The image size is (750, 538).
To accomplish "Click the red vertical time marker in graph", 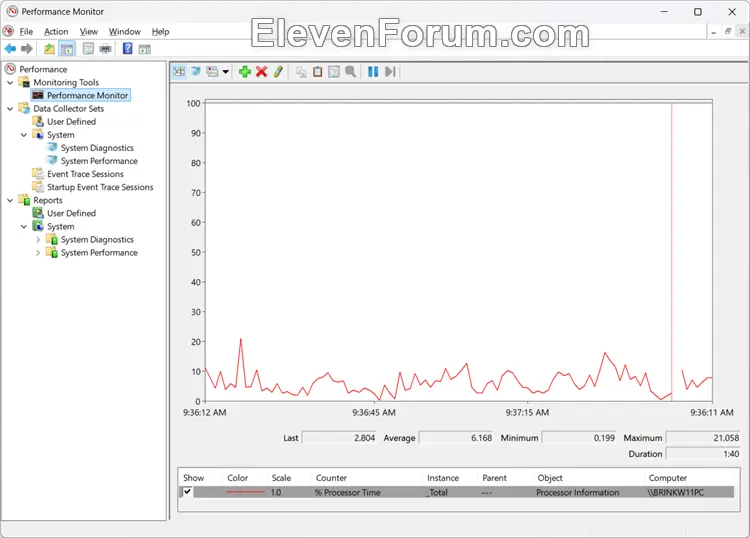I will point(671,252).
